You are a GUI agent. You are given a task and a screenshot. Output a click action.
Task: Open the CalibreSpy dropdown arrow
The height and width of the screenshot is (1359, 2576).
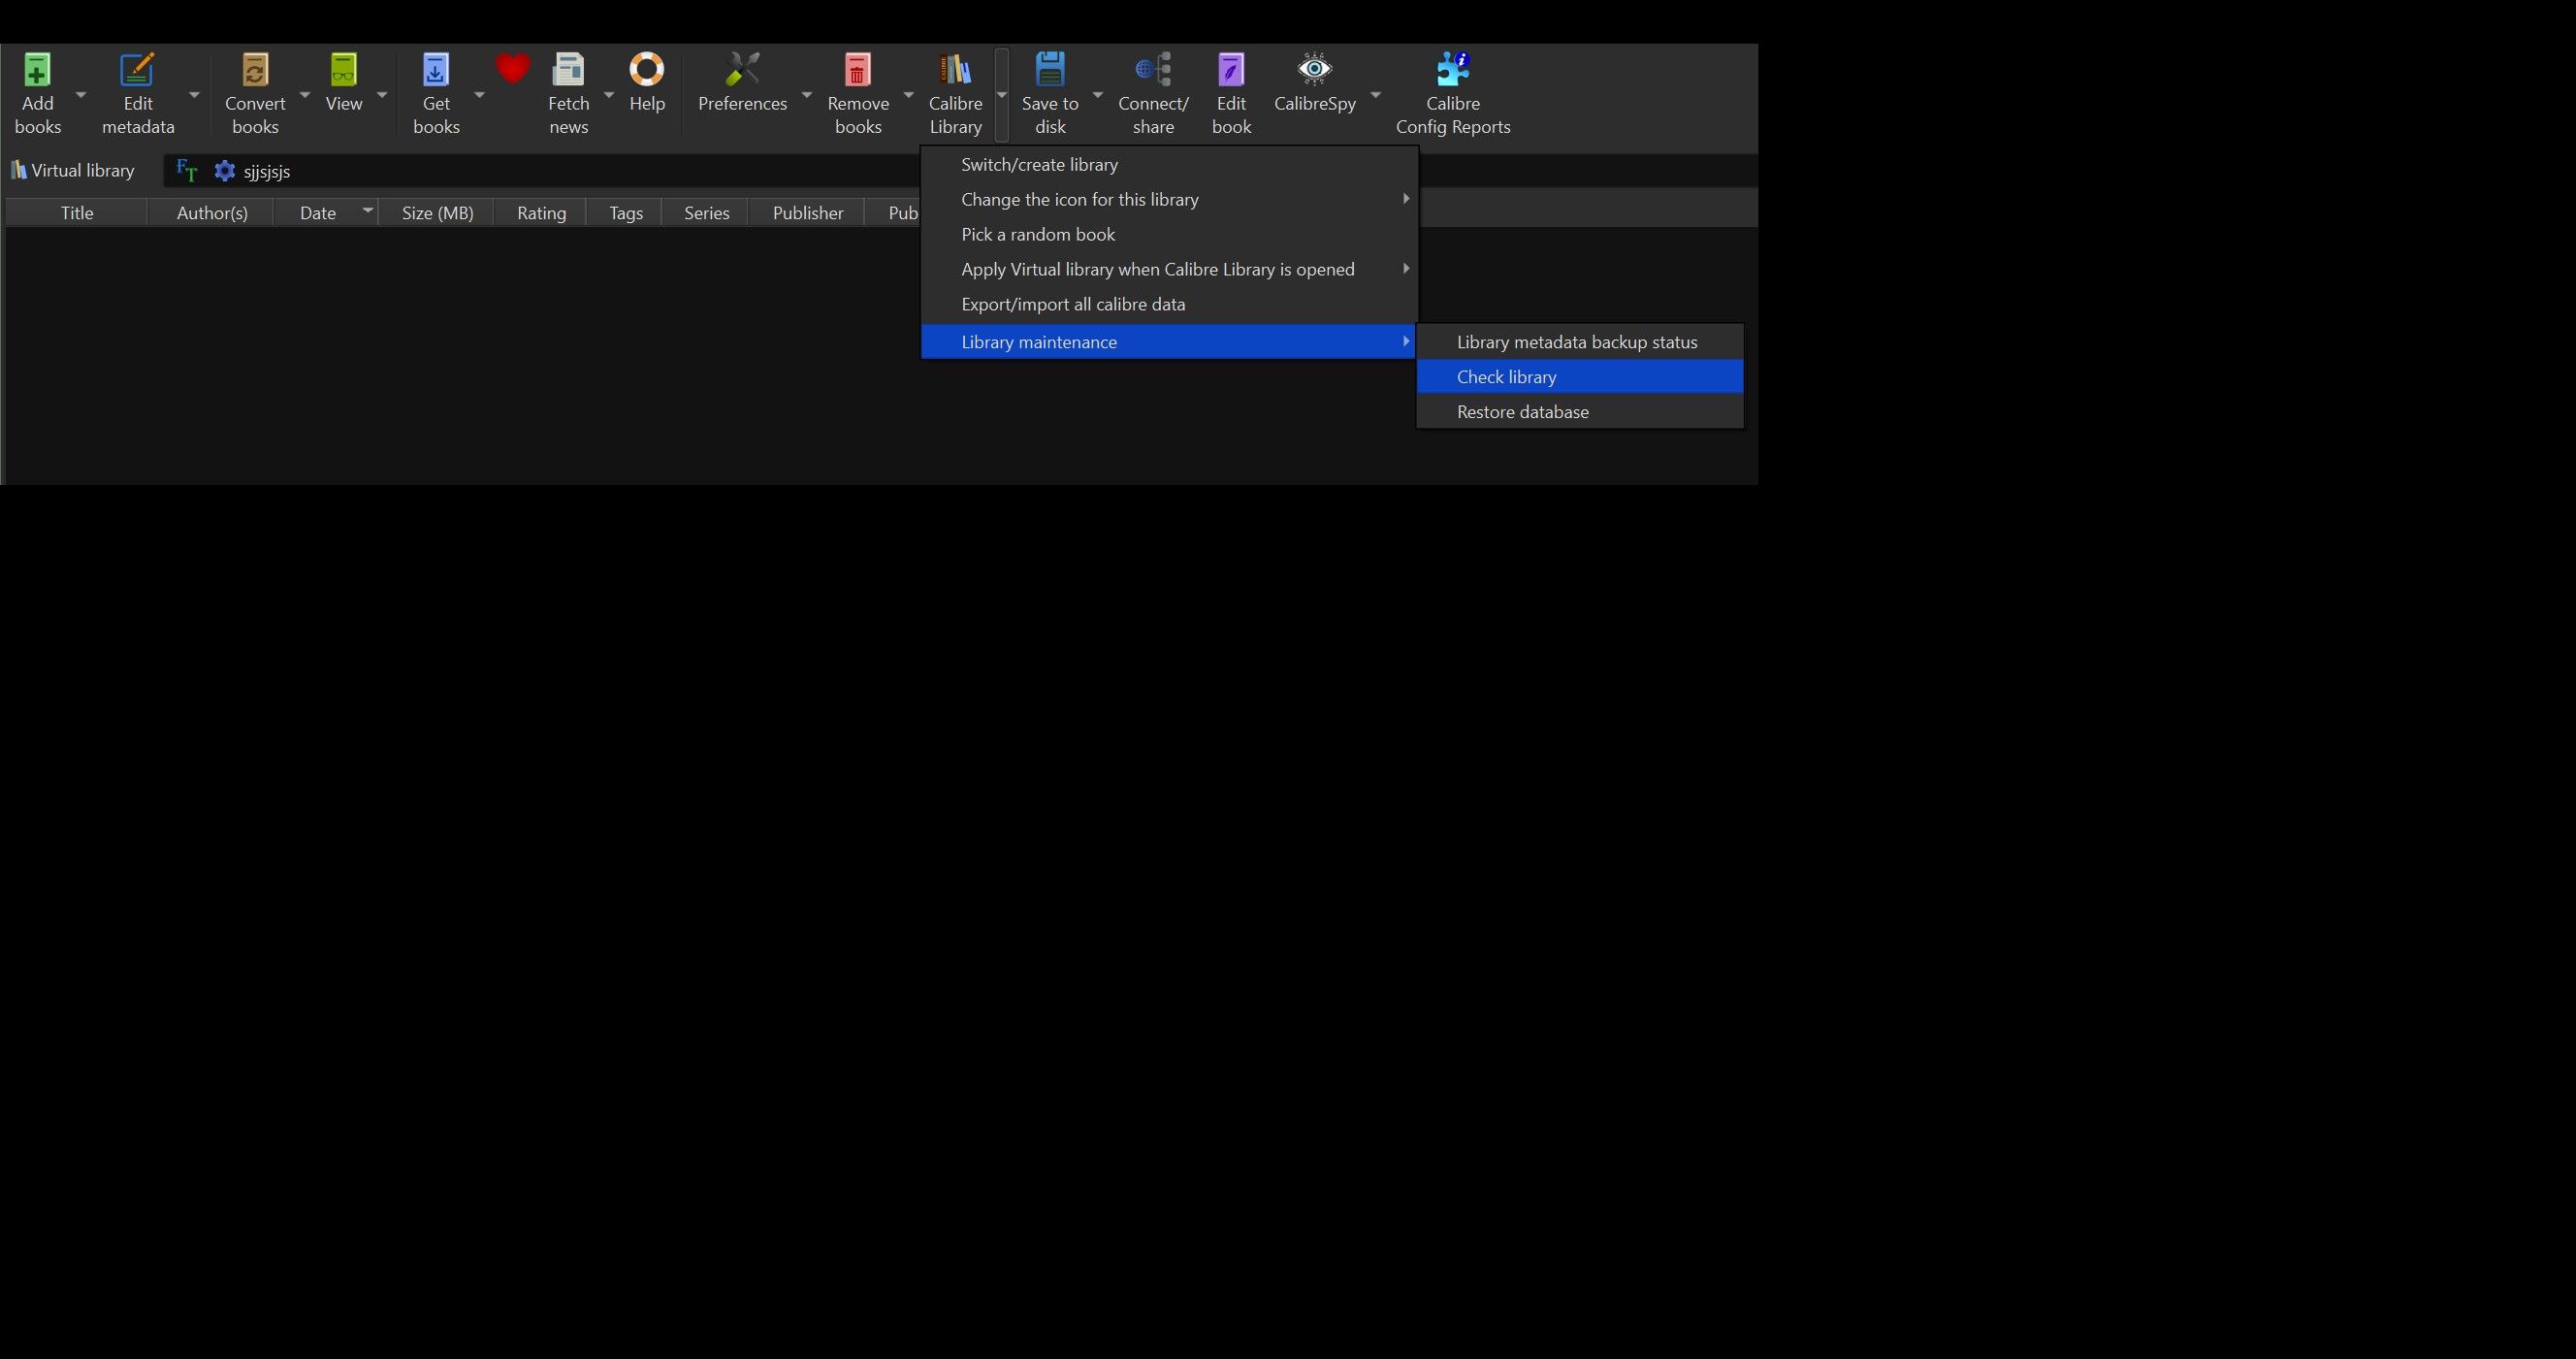pyautogui.click(x=1375, y=95)
